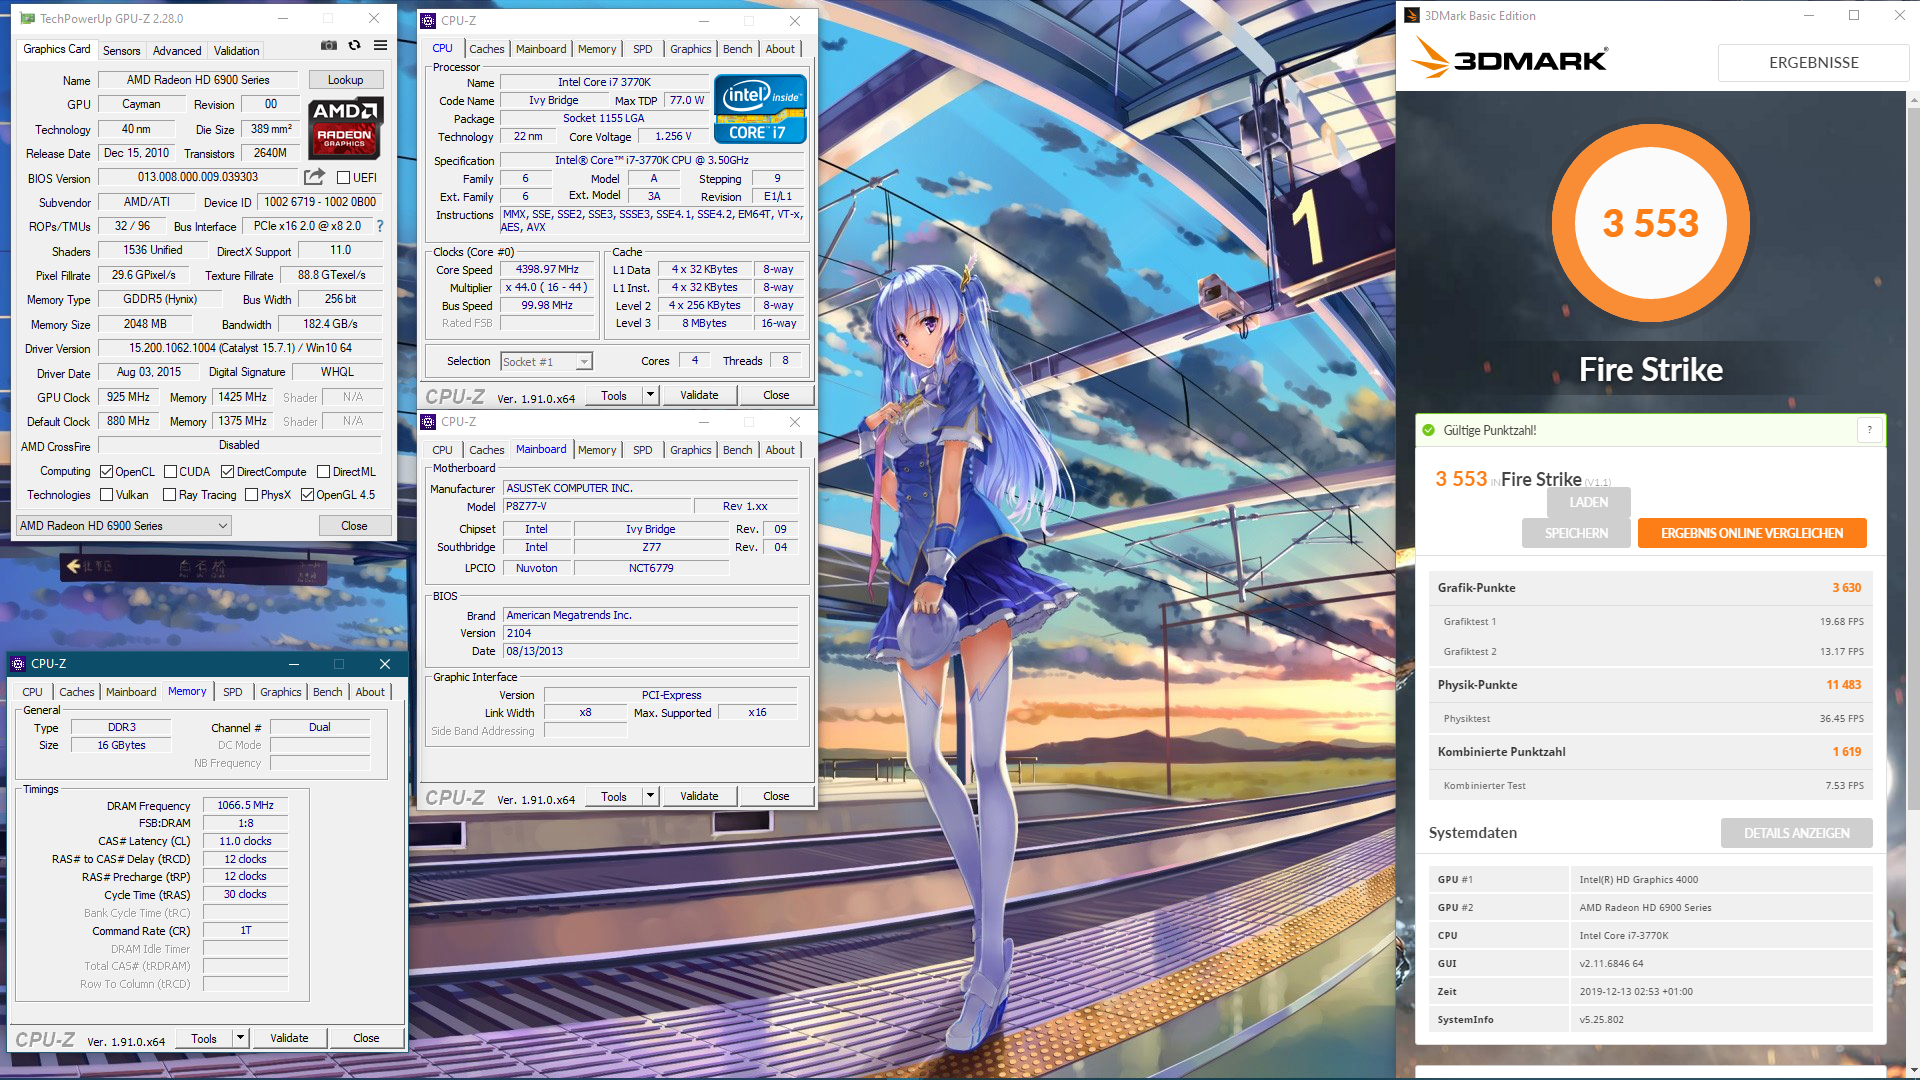Click the AMD Radeon Graphics logo
1920x1080 pixels.
pyautogui.click(x=344, y=128)
